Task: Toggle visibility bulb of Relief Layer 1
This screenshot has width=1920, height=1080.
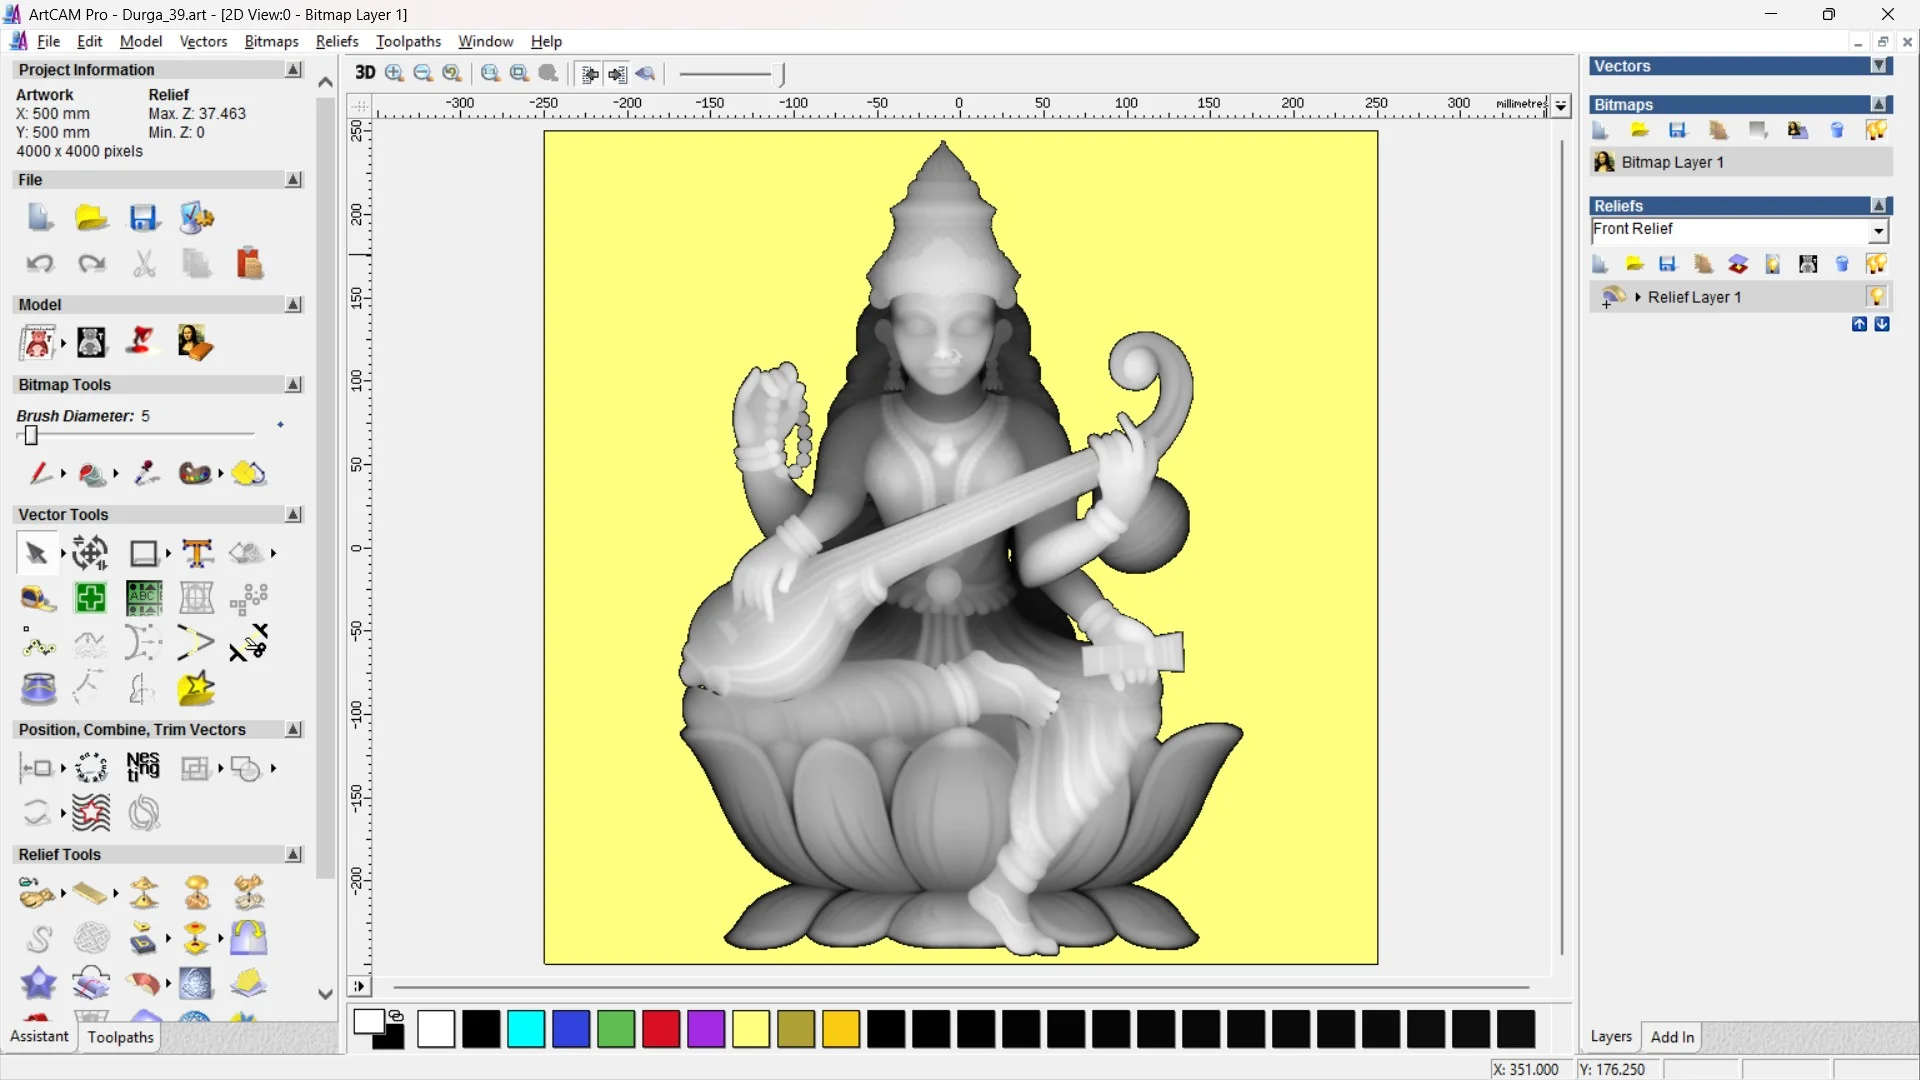Action: tap(1876, 297)
